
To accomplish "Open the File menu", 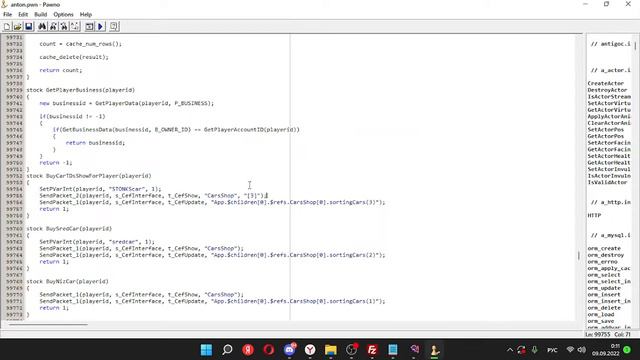I will point(7,14).
